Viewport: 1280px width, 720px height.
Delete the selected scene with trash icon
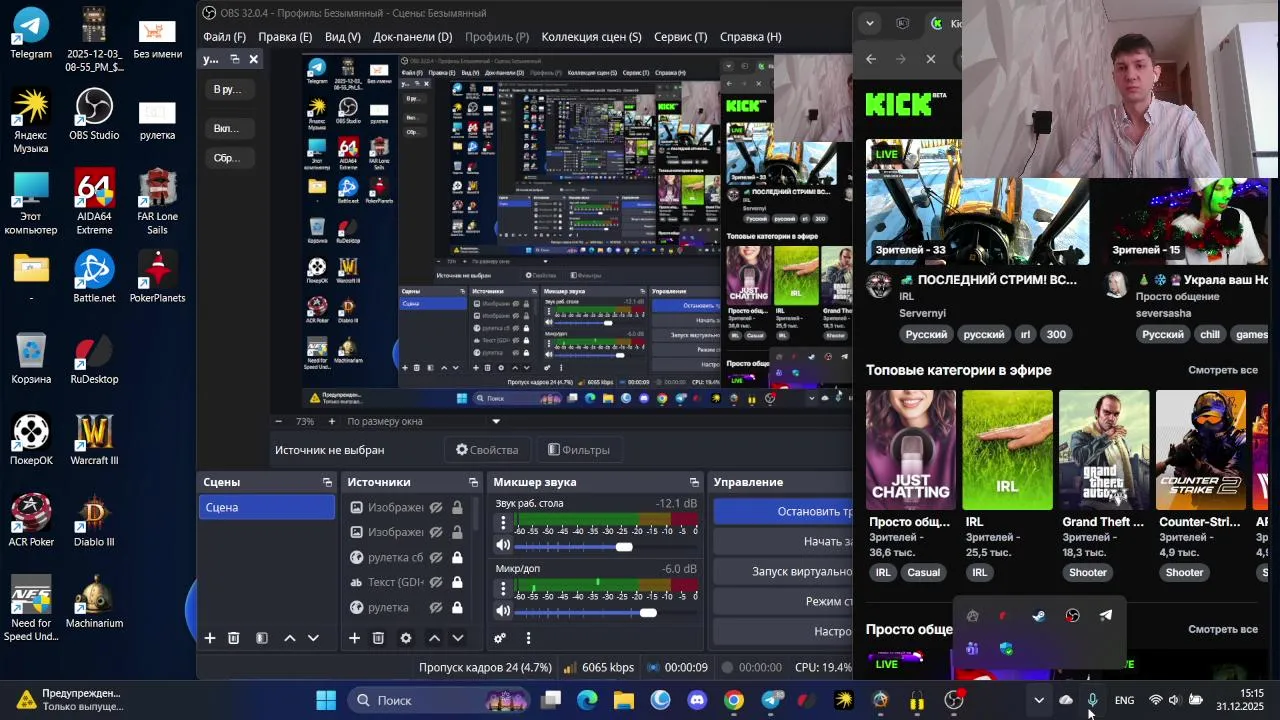(x=234, y=638)
